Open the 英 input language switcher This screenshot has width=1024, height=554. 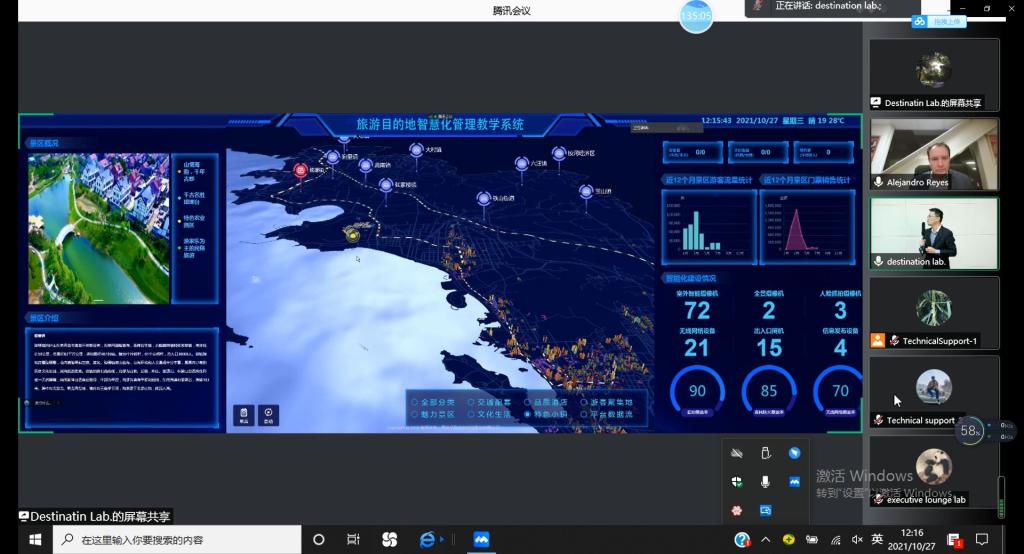(877, 539)
